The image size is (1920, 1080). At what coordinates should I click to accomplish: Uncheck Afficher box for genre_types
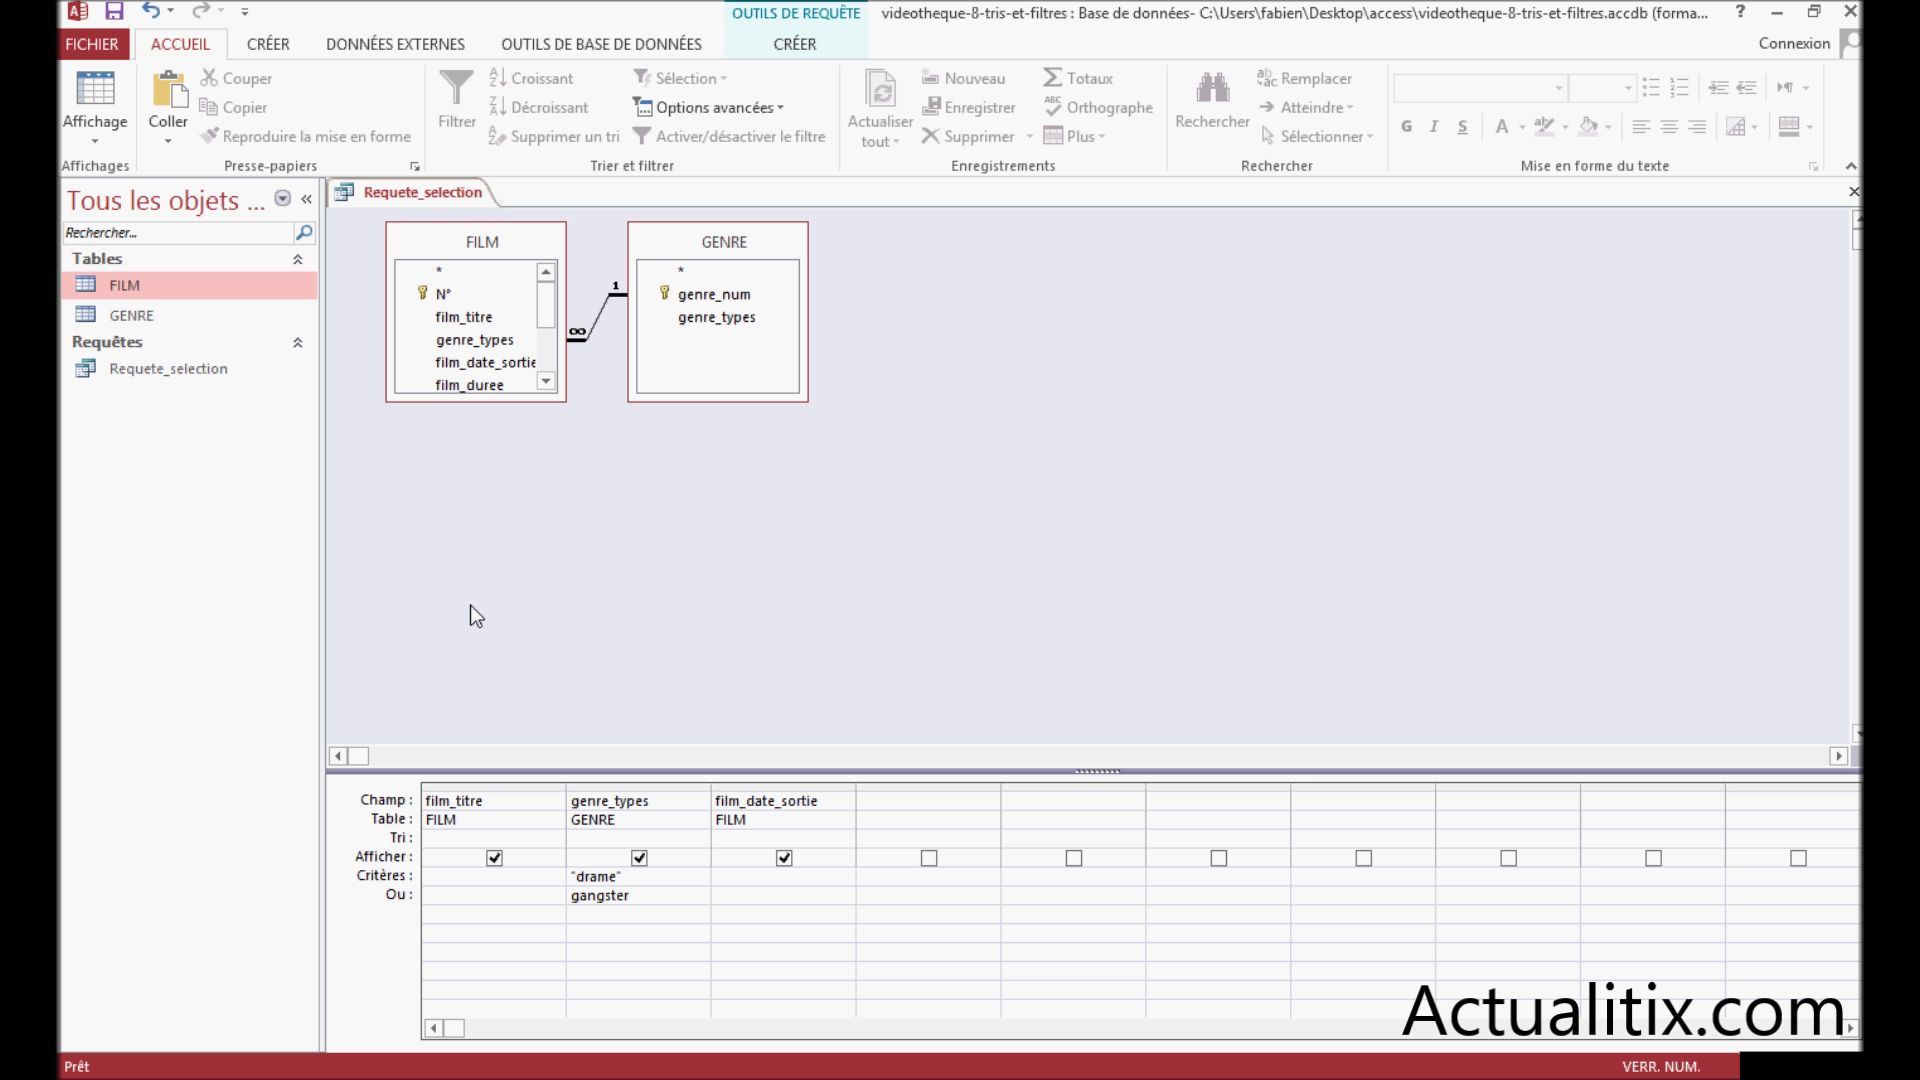[639, 858]
